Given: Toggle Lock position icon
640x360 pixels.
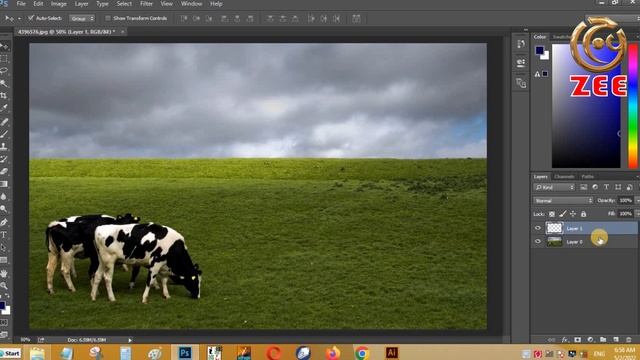Looking at the screenshot, I should (x=573, y=214).
